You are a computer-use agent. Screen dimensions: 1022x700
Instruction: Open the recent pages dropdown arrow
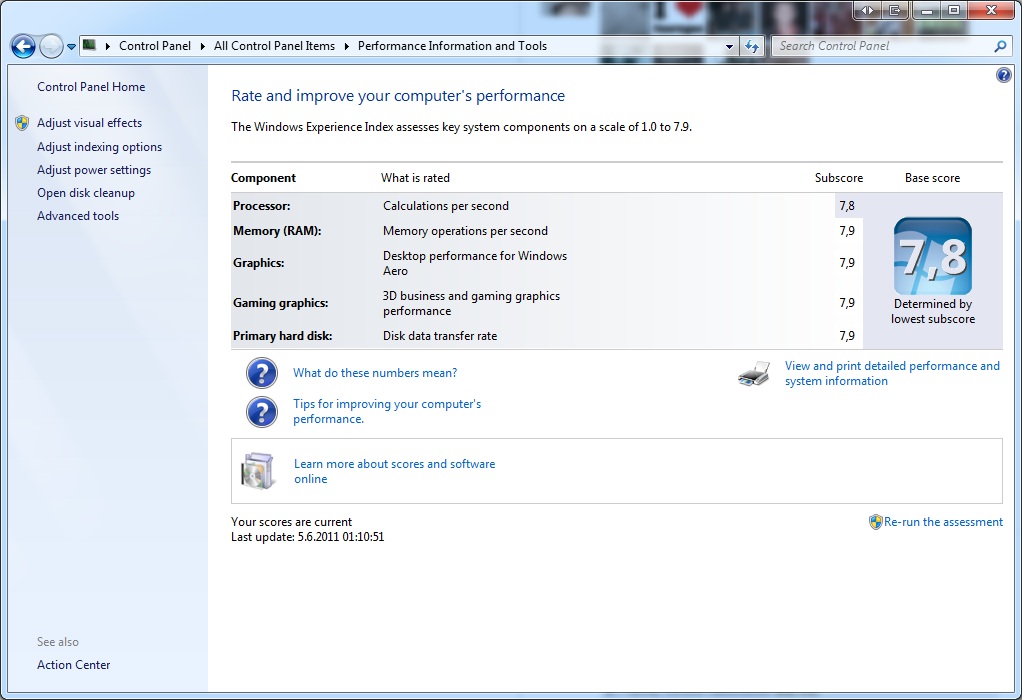point(72,47)
